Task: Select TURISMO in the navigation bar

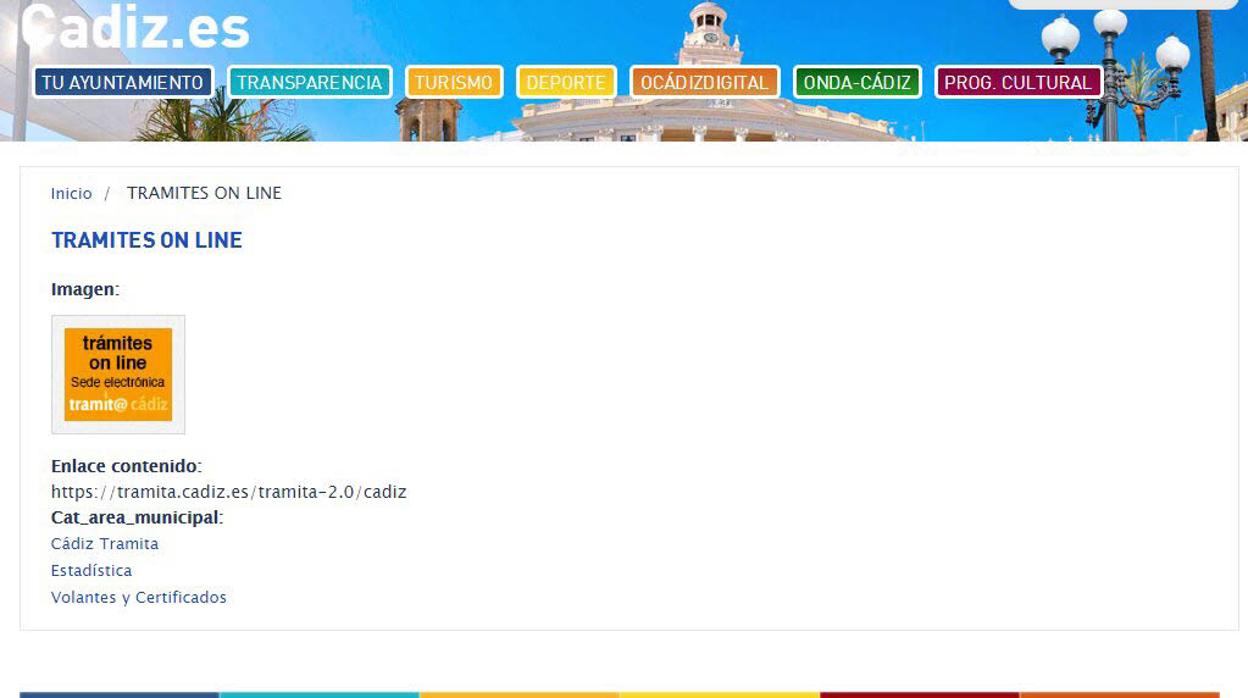Action: pos(454,82)
